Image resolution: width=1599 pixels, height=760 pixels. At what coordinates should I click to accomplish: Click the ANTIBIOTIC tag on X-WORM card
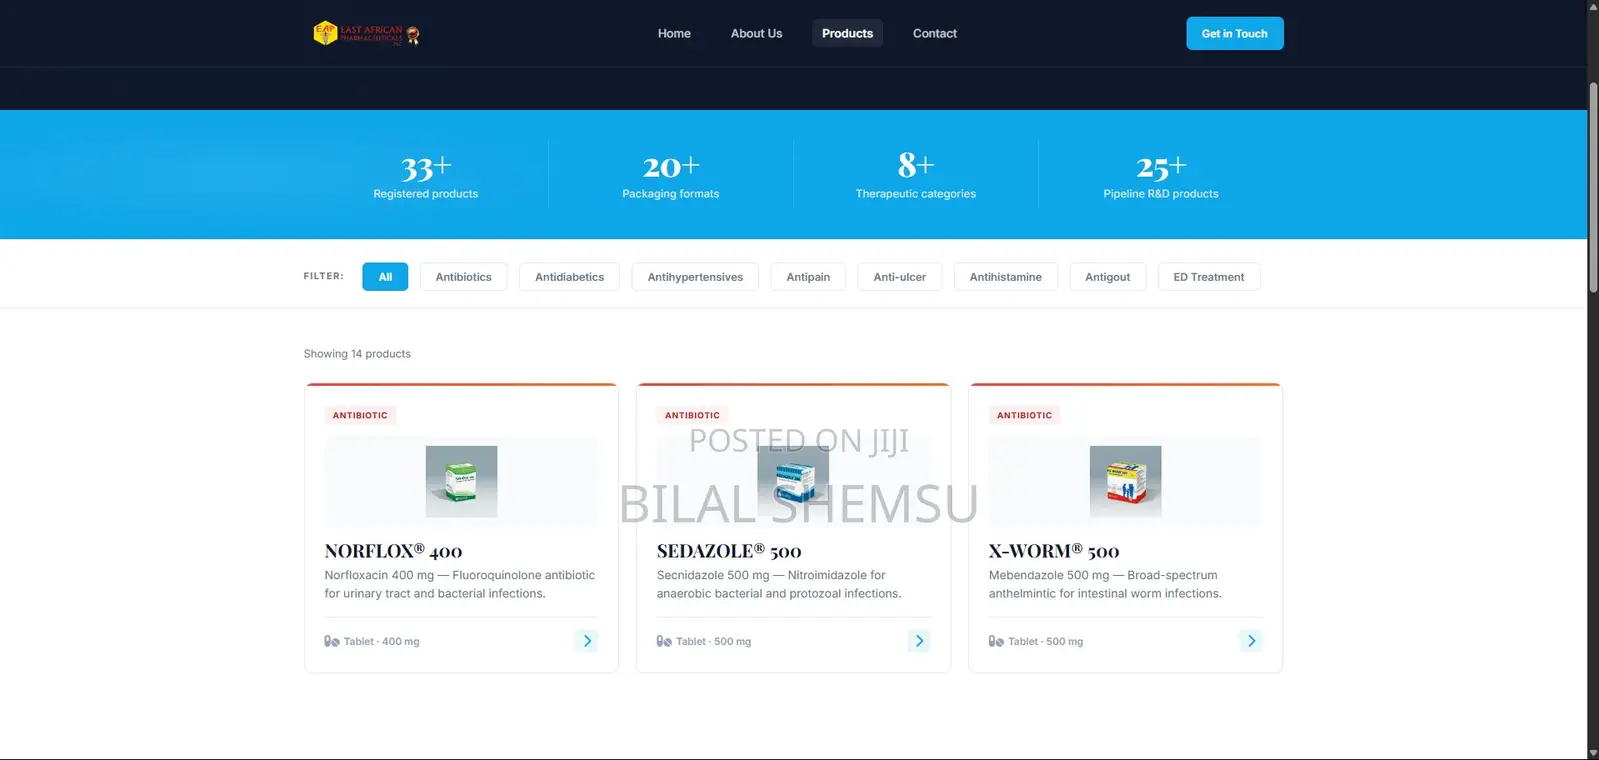pos(1024,415)
